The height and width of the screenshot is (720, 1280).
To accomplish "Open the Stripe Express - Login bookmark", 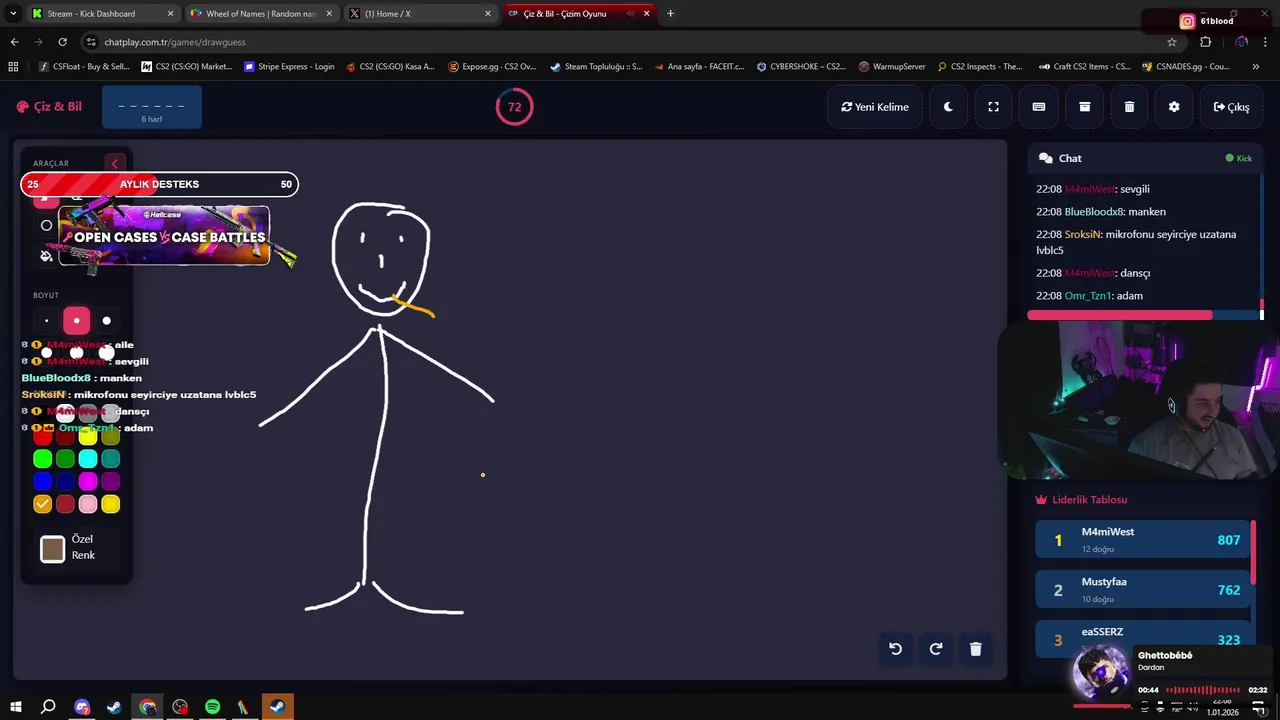I will 290,67.
